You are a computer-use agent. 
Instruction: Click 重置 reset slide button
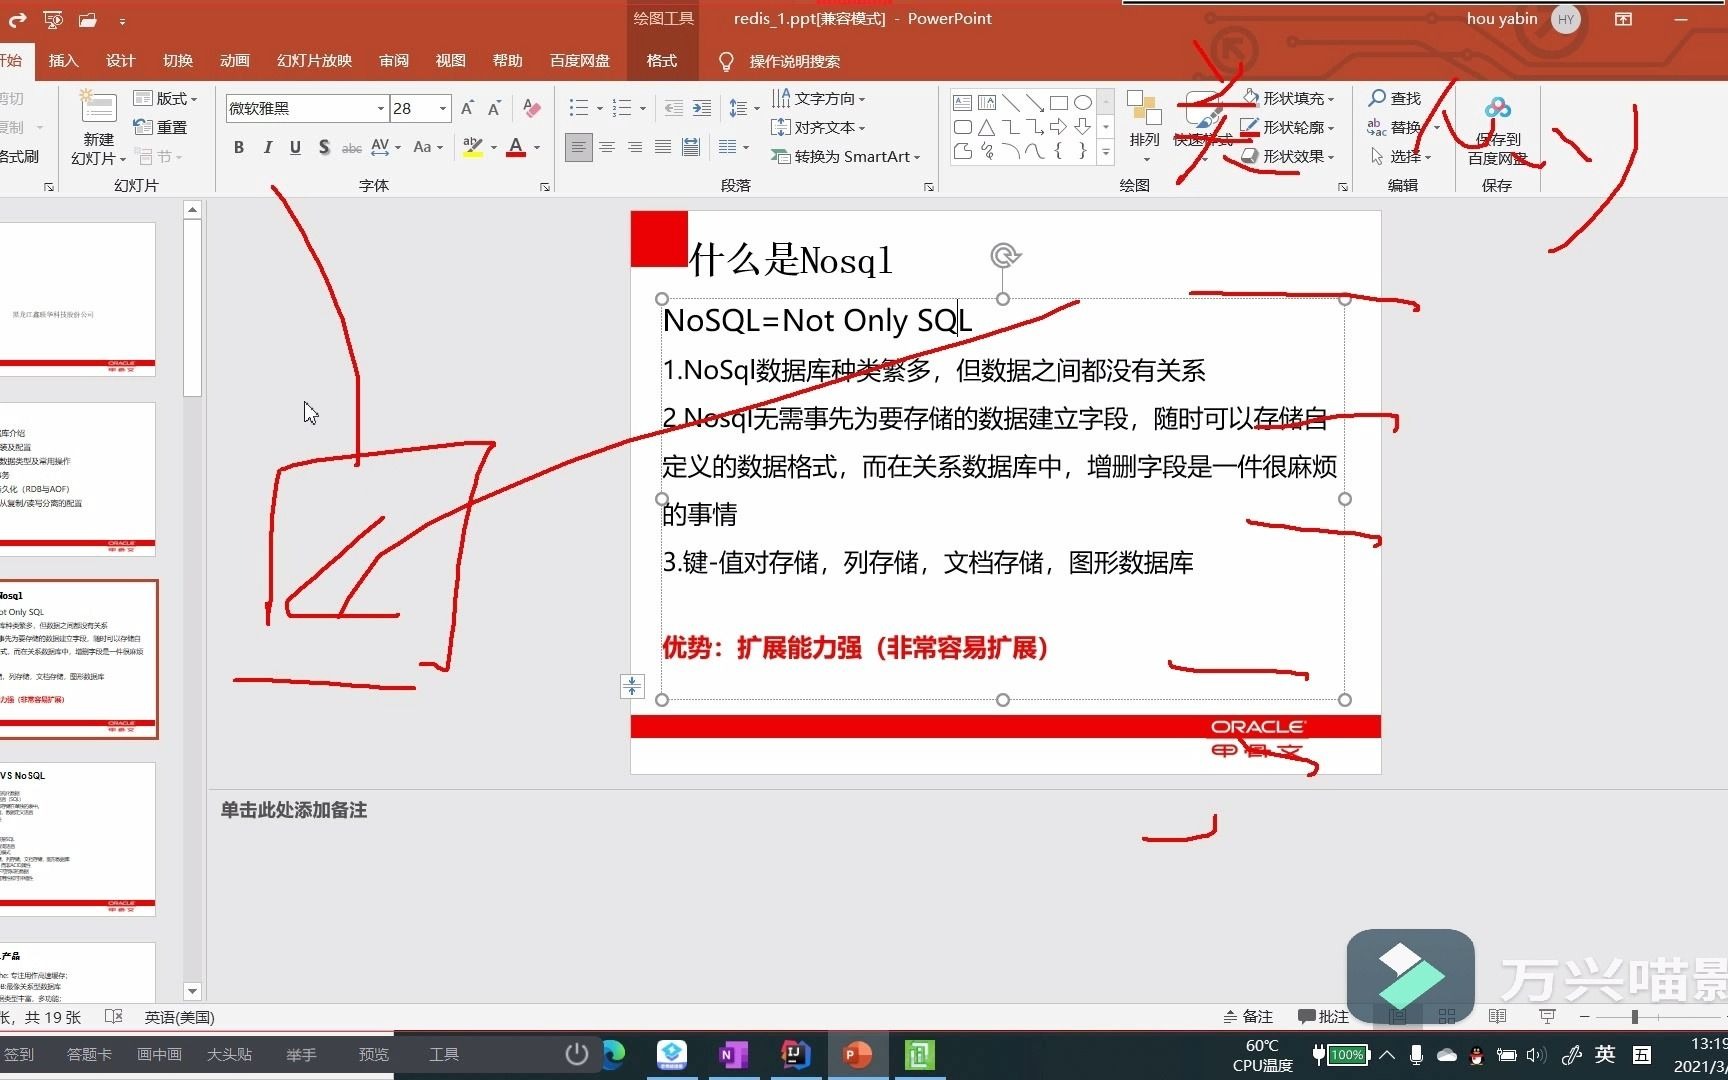coord(160,127)
